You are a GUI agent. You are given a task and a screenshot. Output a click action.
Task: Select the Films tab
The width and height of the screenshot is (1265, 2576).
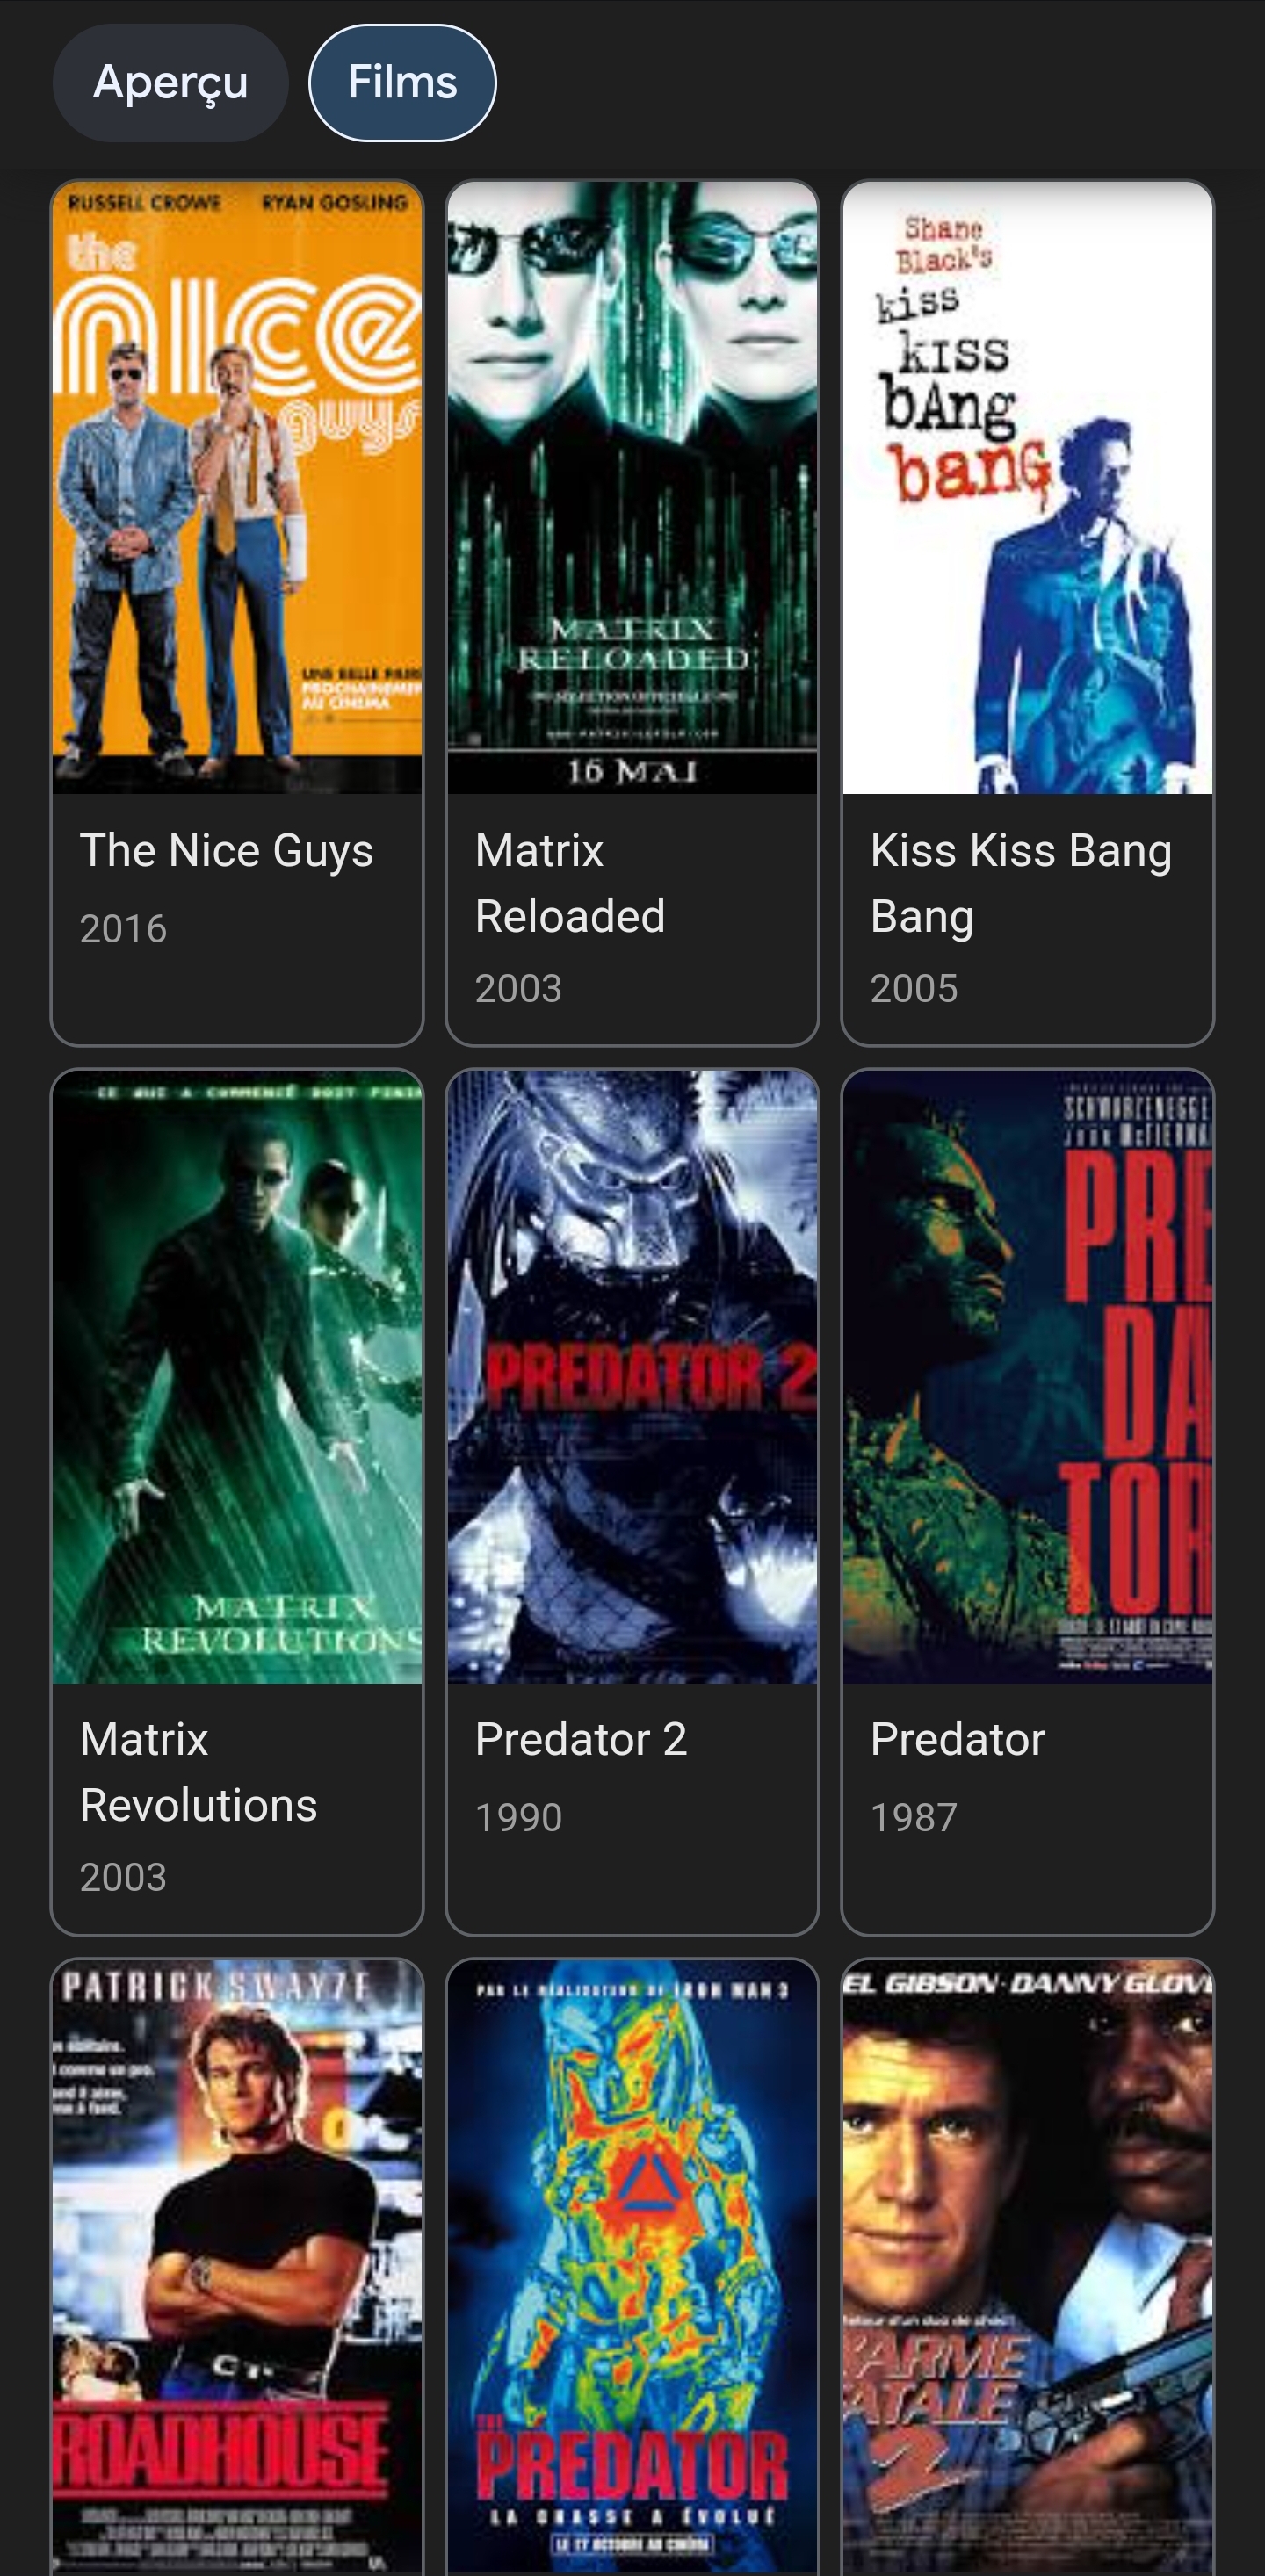(402, 83)
